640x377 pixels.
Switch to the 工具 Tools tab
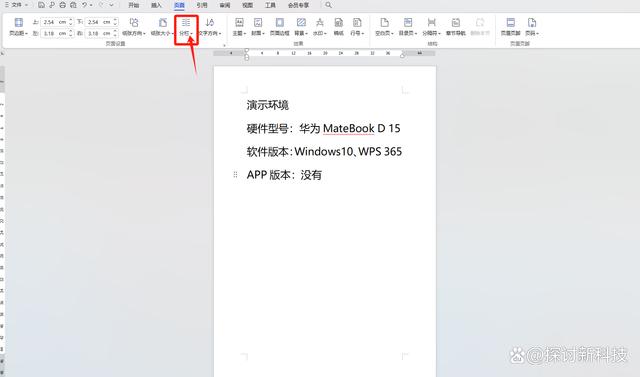(270, 5)
